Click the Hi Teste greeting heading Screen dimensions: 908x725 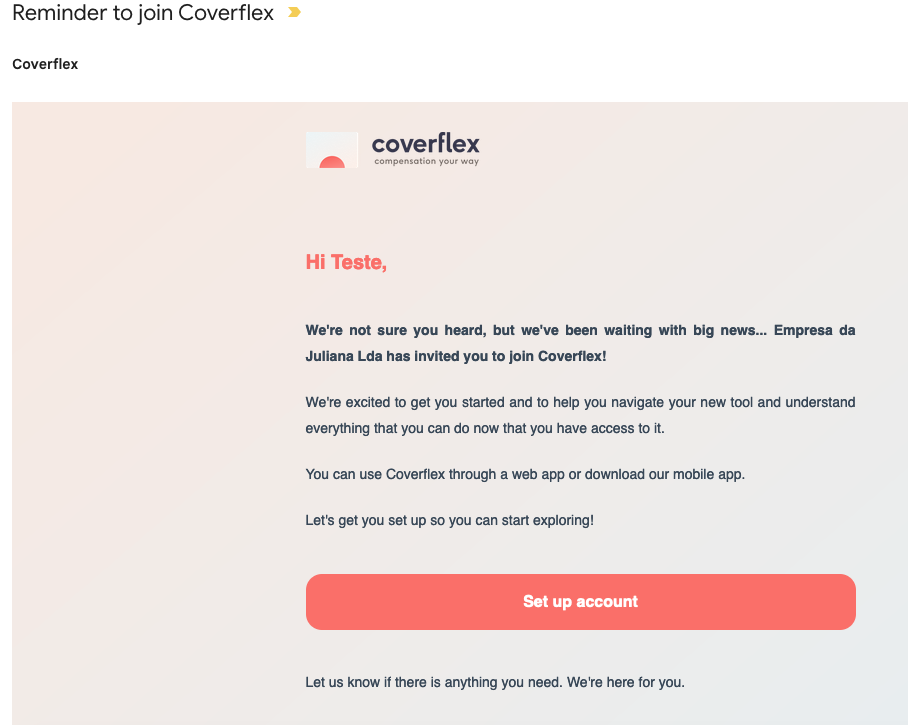coord(346,262)
